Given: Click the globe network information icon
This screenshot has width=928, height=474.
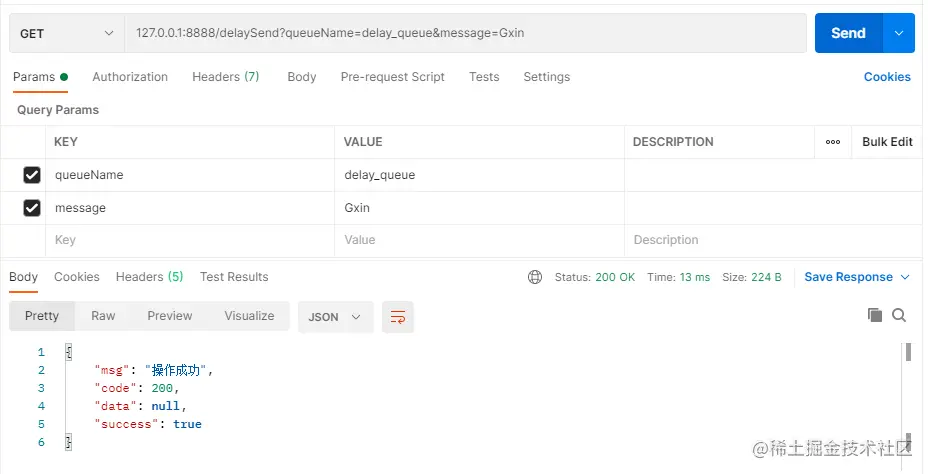Looking at the screenshot, I should pos(535,277).
